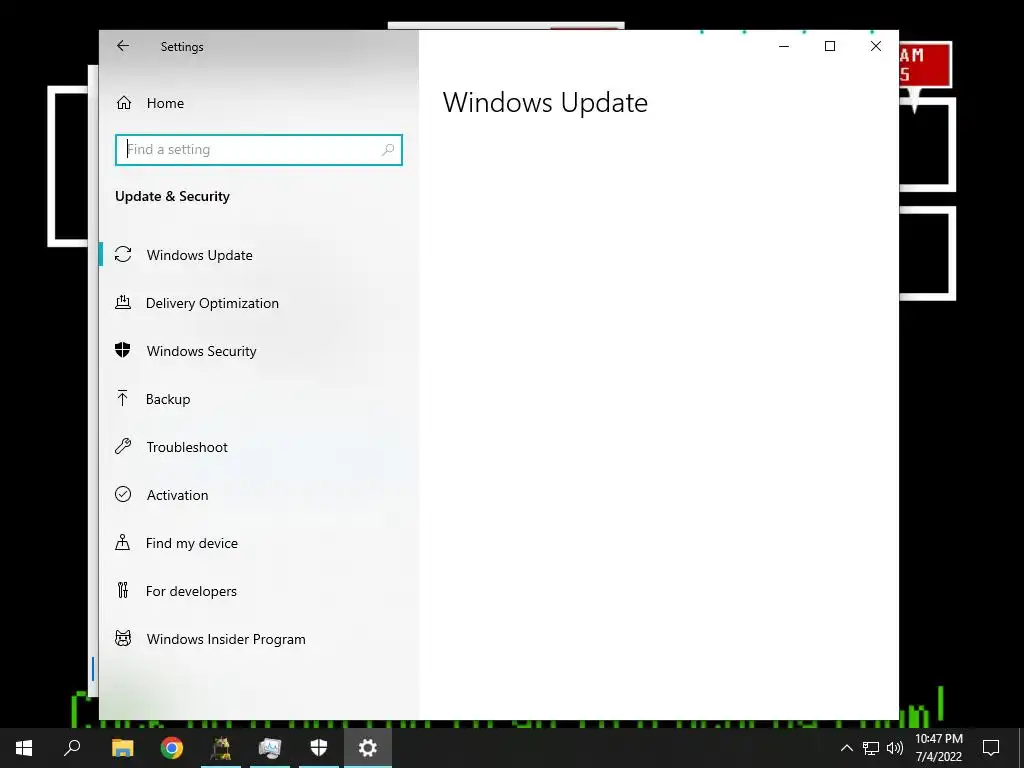Screen dimensions: 1024x768
Task: Open the Activation page
Action: pyautogui.click(x=259, y=495)
